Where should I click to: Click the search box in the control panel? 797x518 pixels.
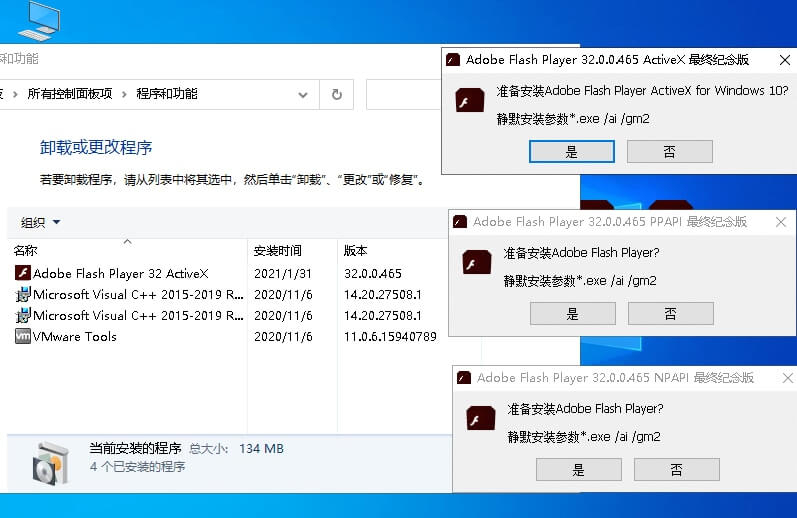(x=403, y=94)
